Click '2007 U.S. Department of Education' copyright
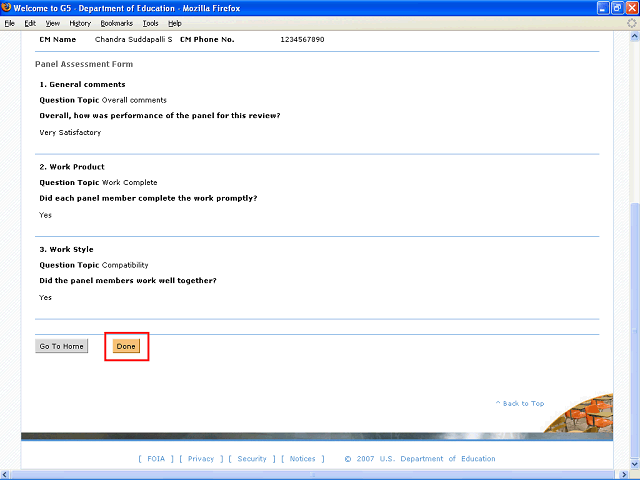The image size is (640, 480). pos(426,459)
